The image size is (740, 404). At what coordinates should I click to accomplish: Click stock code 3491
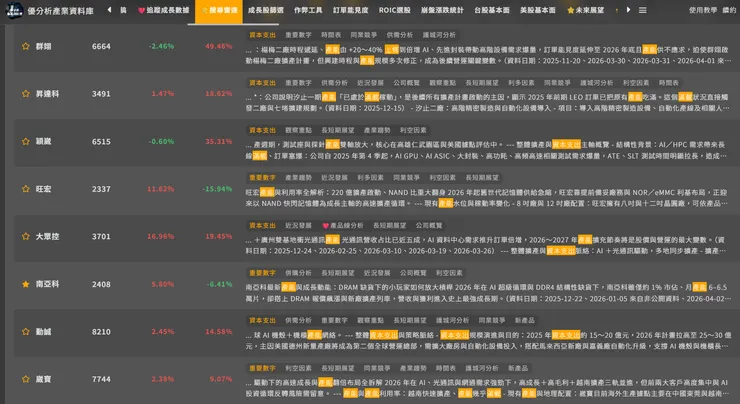101,94
